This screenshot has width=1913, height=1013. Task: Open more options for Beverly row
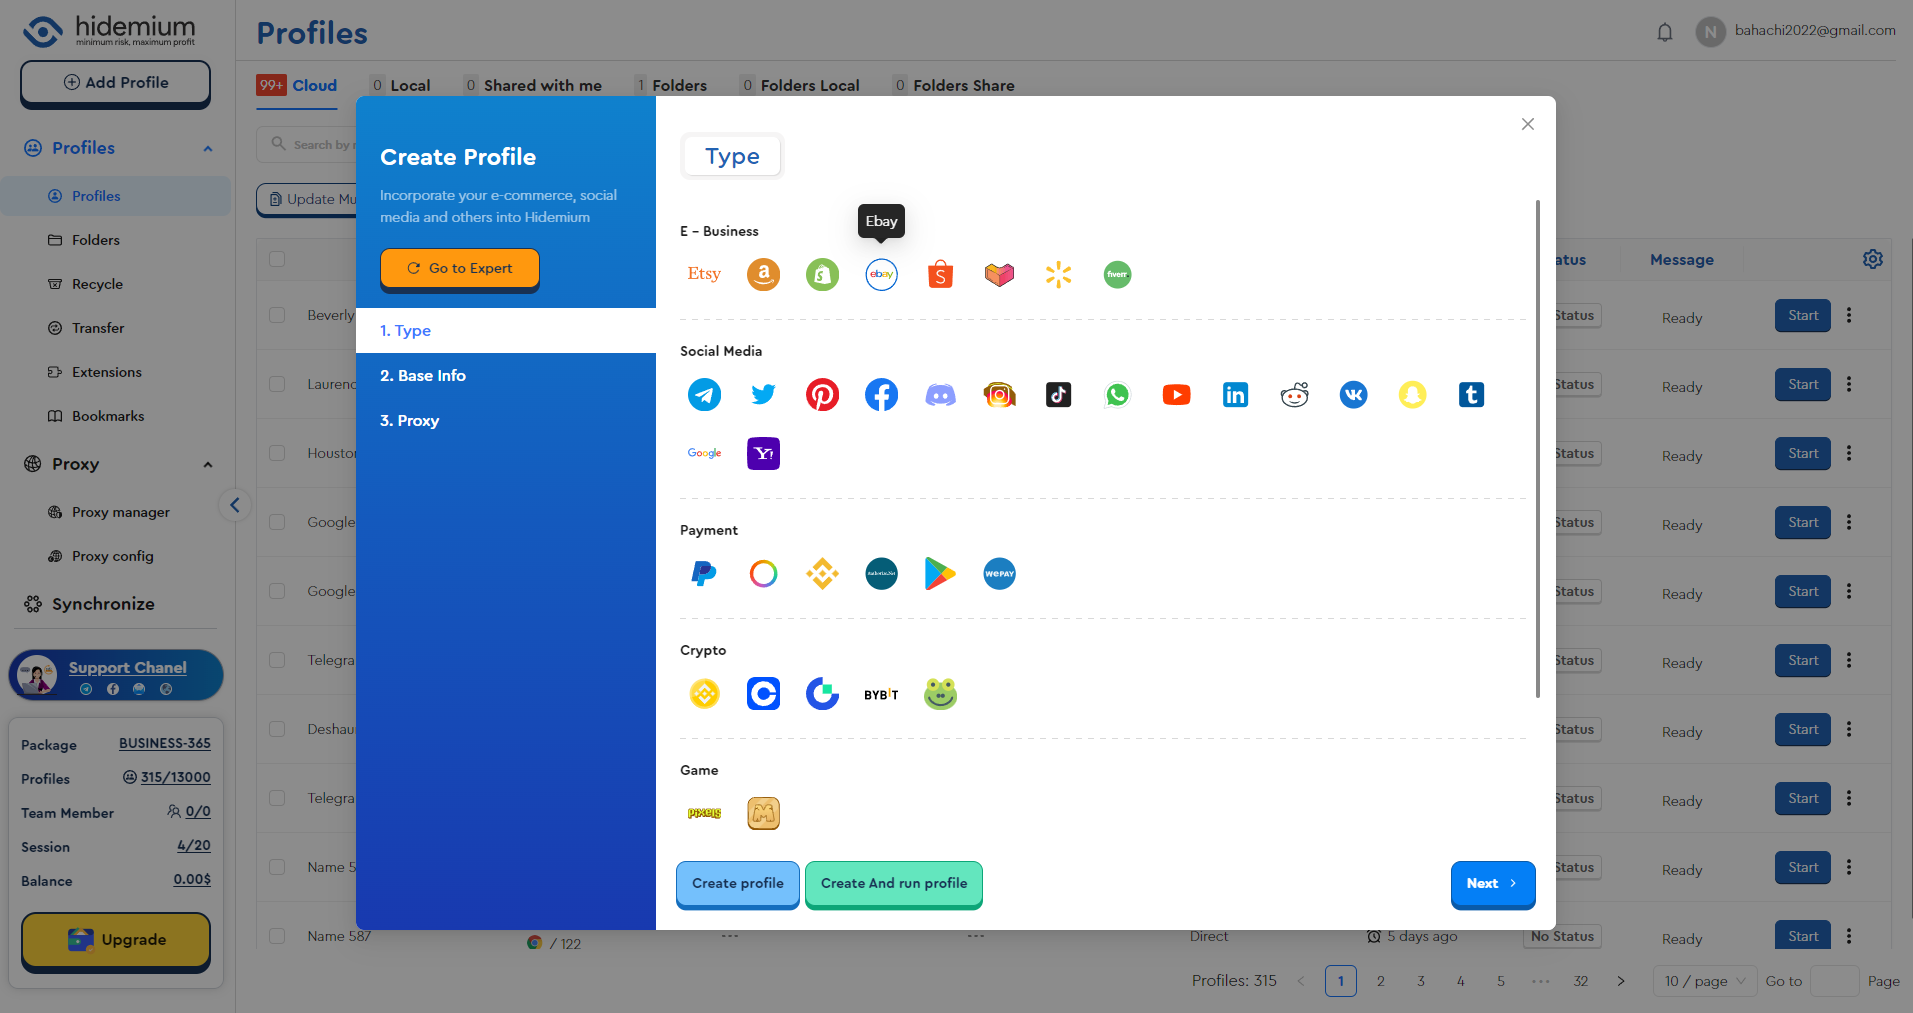1849,315
